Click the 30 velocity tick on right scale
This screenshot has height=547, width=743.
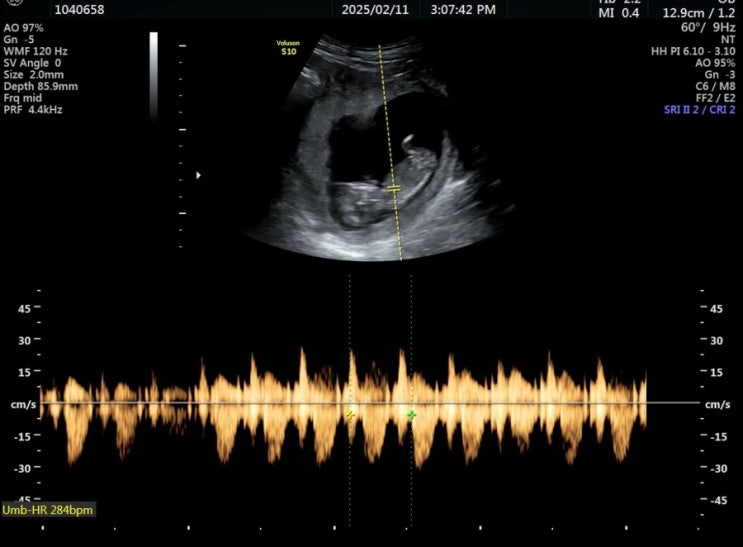[x=716, y=340]
